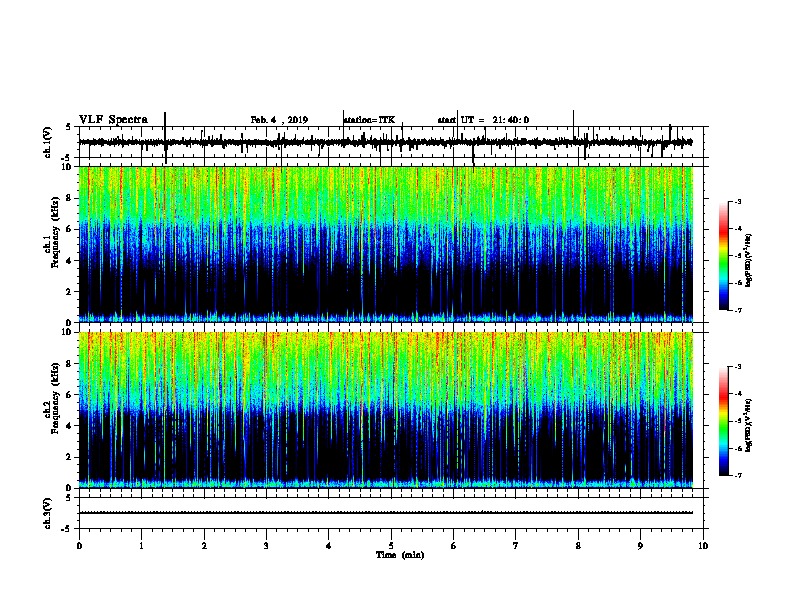The image size is (792, 612).
Task: Click the "9" minute tick label
Action: pyautogui.click(x=640, y=546)
